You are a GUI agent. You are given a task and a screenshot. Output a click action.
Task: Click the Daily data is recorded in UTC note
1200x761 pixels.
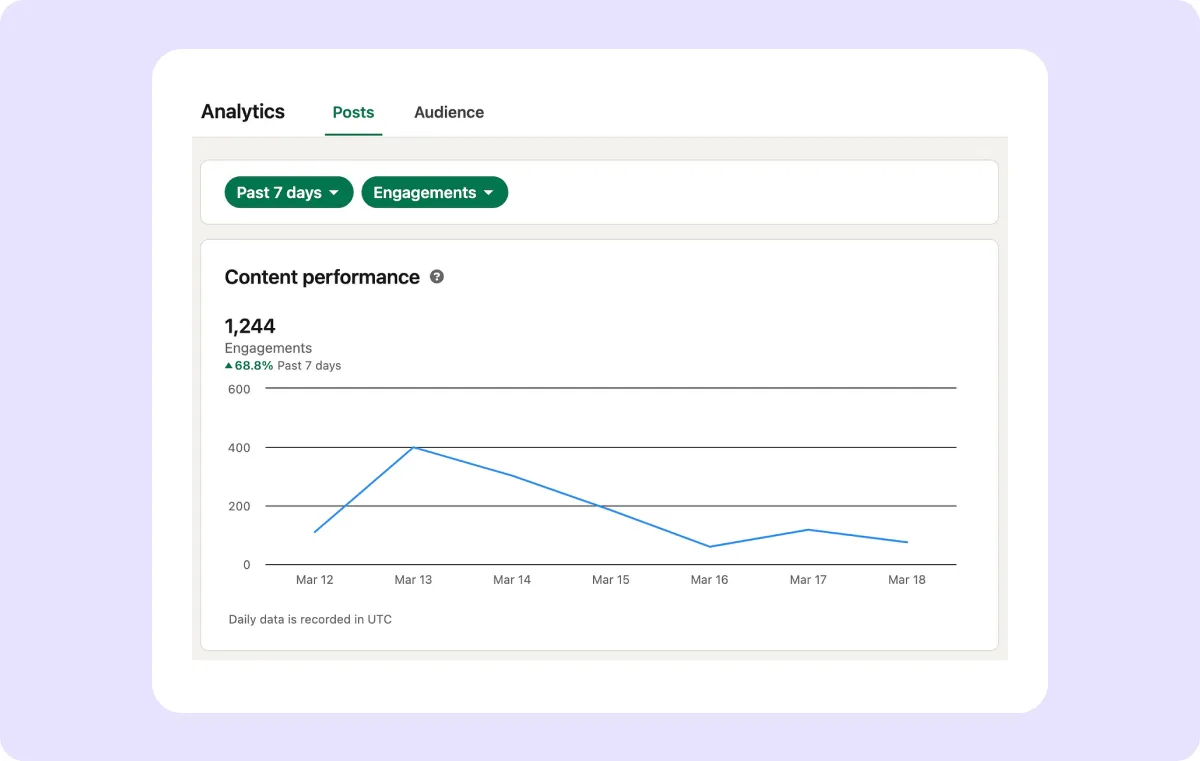(x=310, y=620)
